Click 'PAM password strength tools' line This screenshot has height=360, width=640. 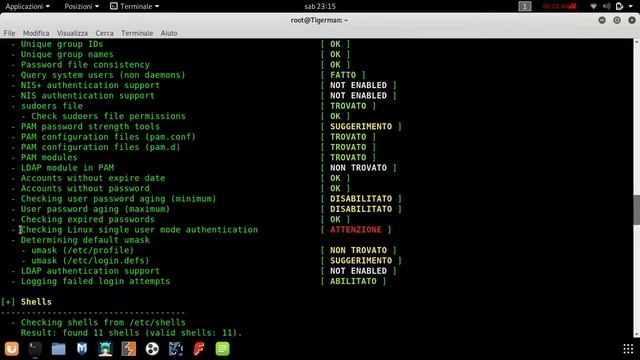click(x=90, y=127)
